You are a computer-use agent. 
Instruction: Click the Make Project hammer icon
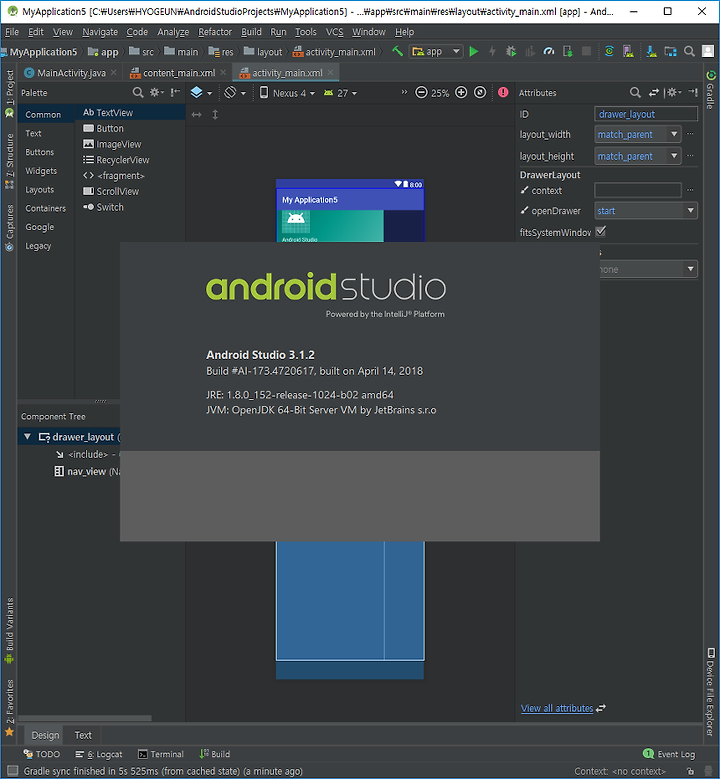[x=397, y=51]
